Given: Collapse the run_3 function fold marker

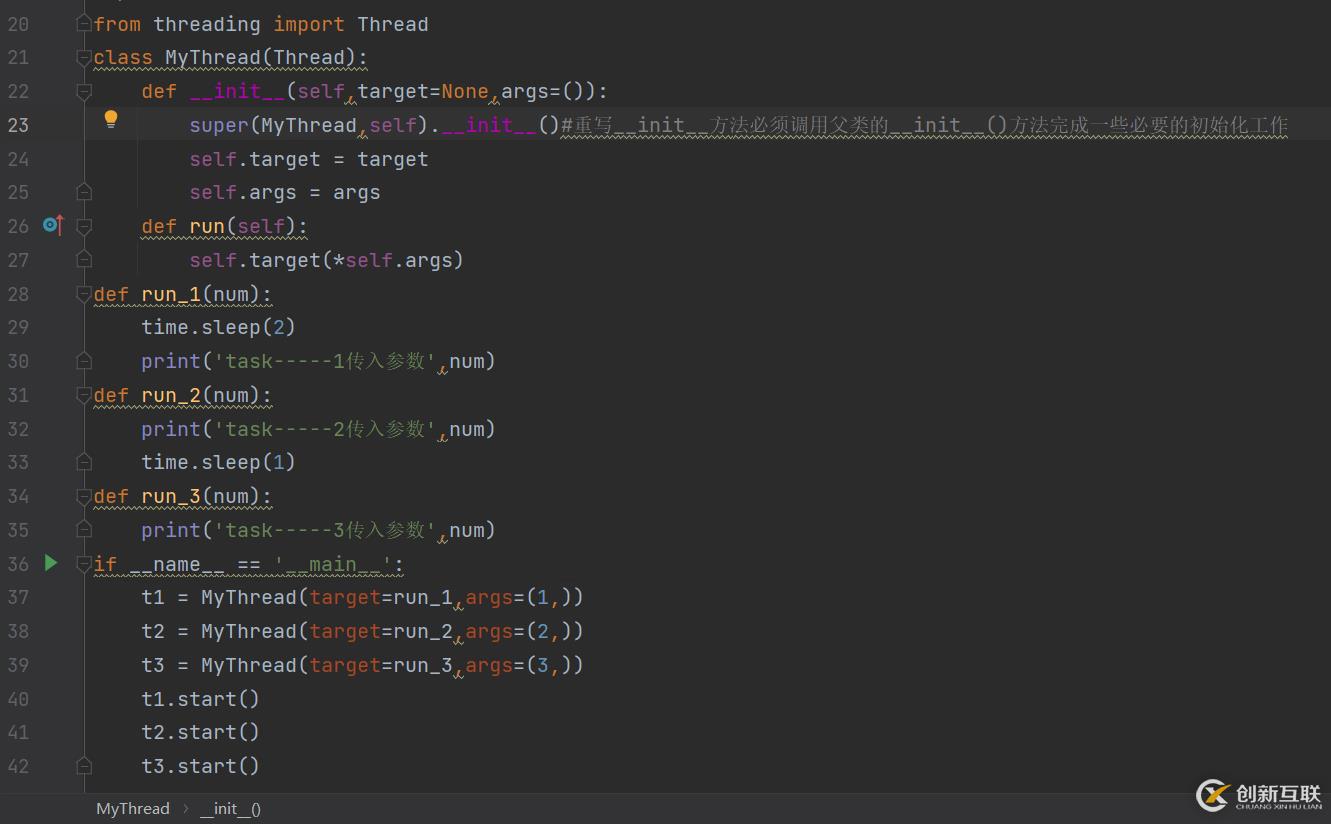Looking at the screenshot, I should coord(84,497).
